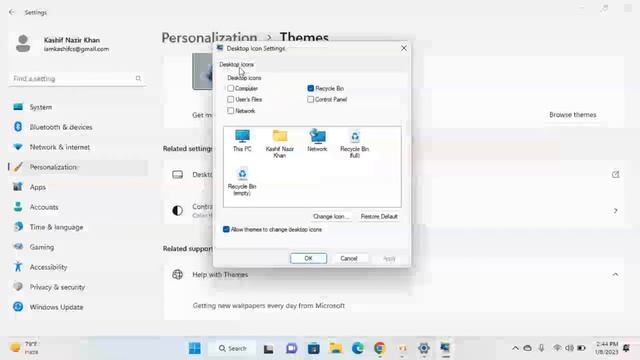The width and height of the screenshot is (640, 360).
Task: Open Desktop icon settings external link icon
Action: click(x=616, y=175)
